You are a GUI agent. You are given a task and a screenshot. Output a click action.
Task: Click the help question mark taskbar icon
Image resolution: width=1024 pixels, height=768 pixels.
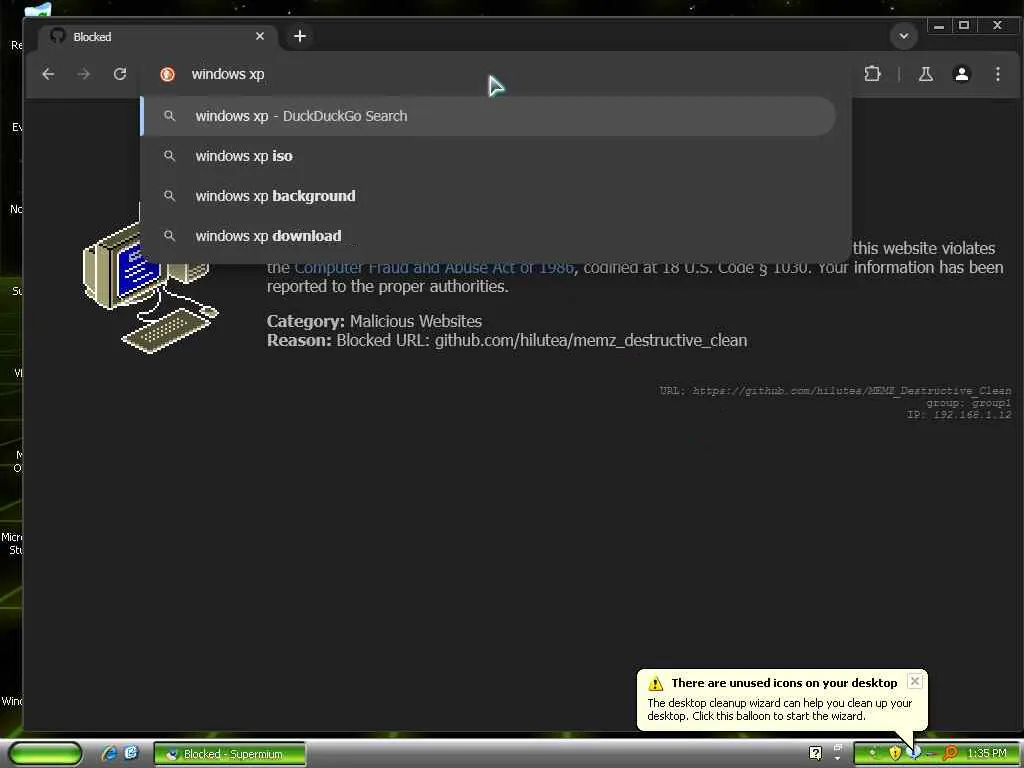pos(815,753)
